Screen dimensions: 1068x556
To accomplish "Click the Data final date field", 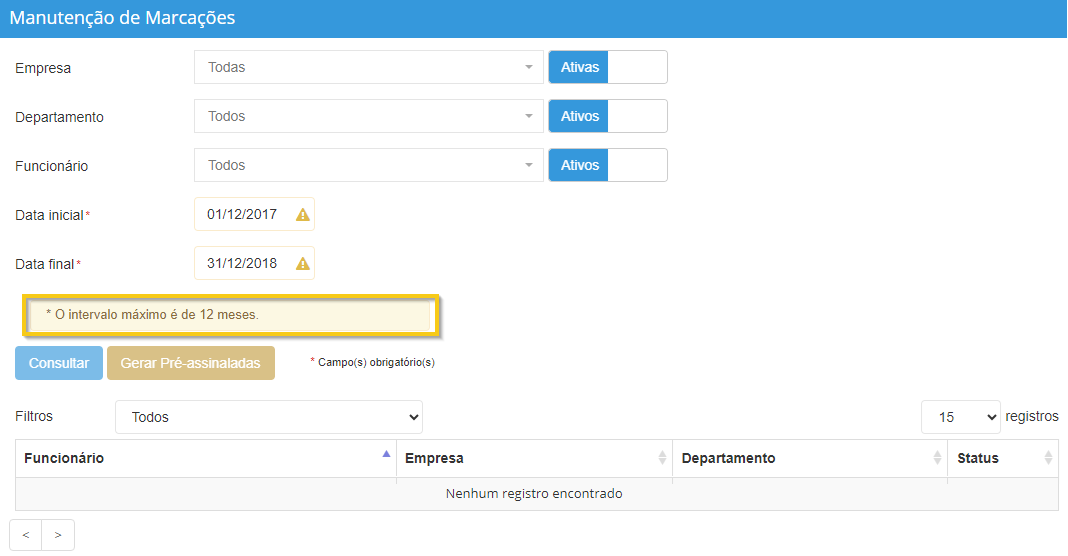I will pyautogui.click(x=243, y=263).
